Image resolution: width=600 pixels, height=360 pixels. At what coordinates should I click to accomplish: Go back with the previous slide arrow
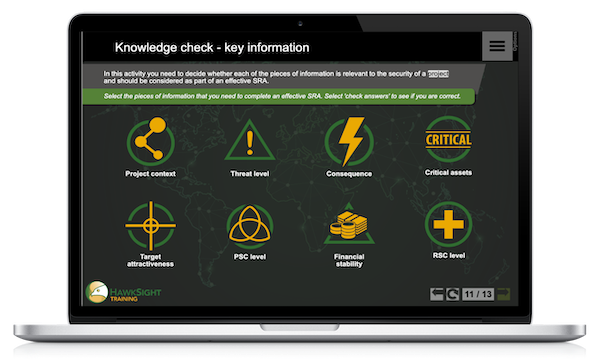(x=437, y=294)
